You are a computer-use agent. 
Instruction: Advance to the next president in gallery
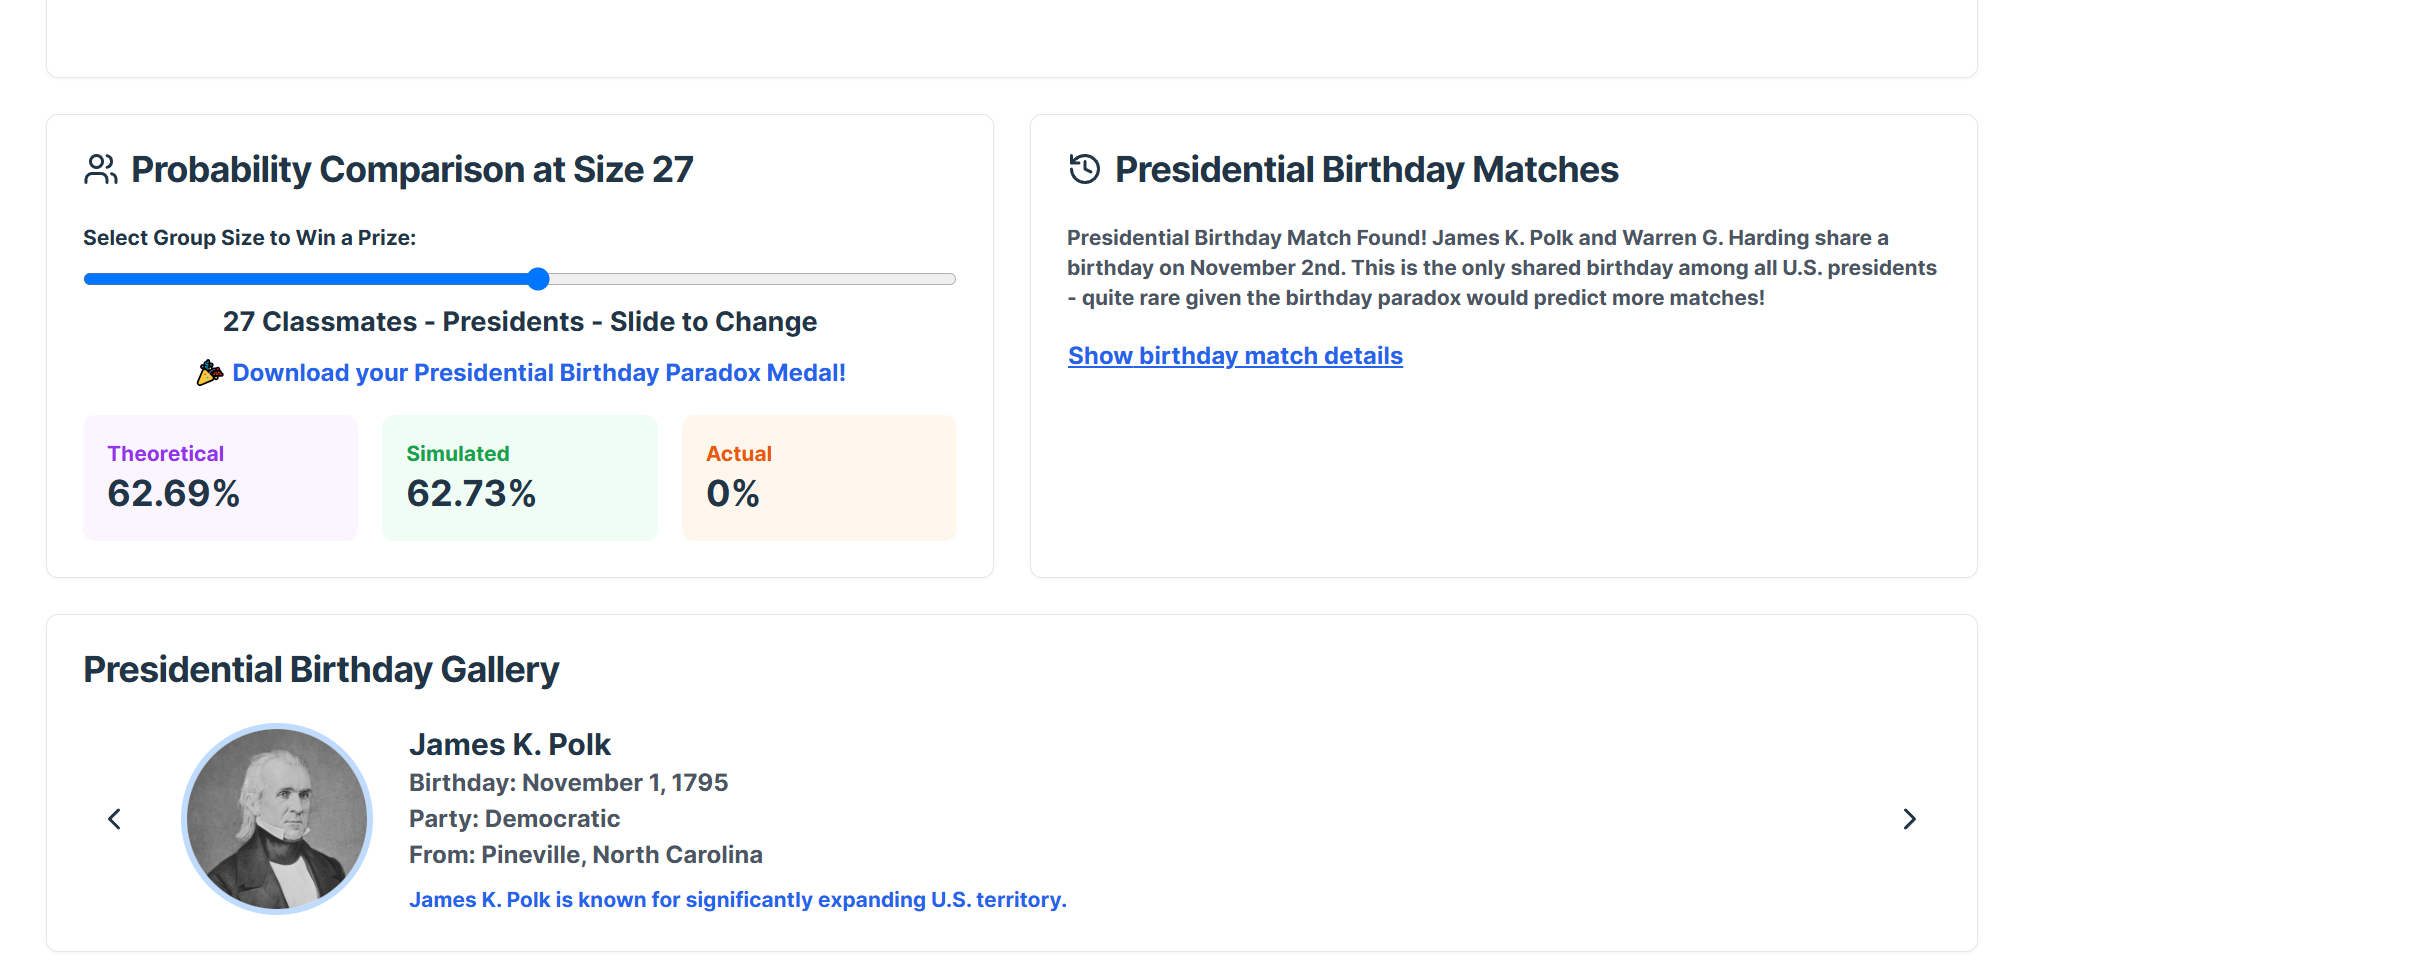(1909, 819)
